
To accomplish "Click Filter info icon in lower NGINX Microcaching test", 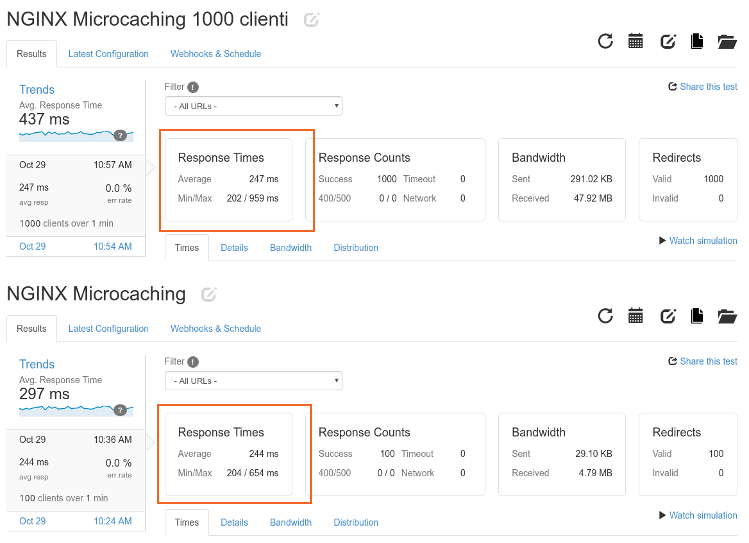I will (x=193, y=362).
